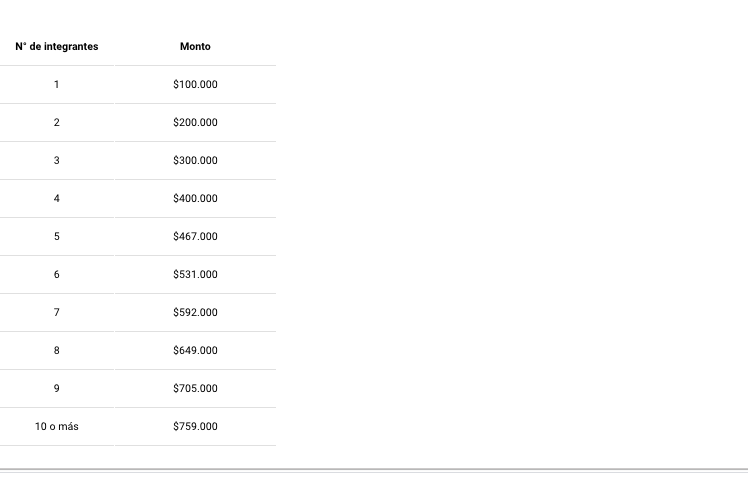Click the "N° de integrantes" column header
This screenshot has height=477, width=748.
tap(57, 46)
